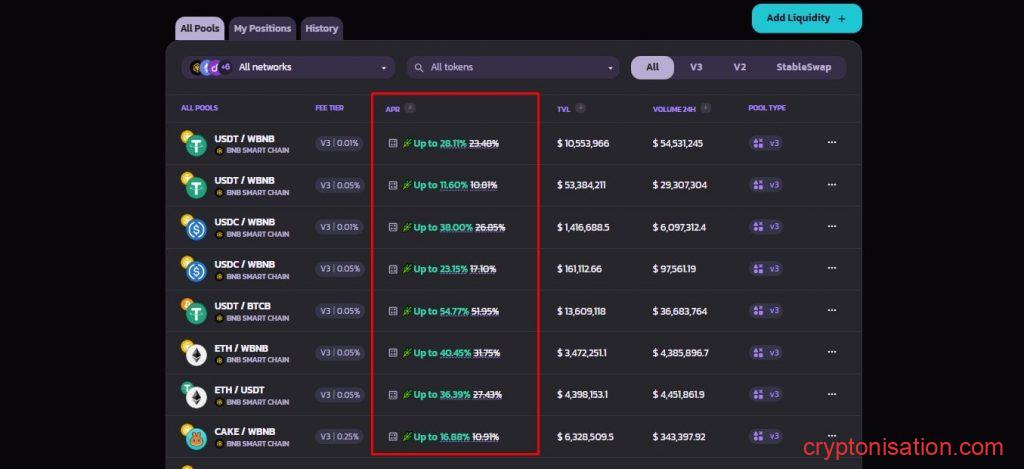
Task: Click the All Pools column header
Action: (x=199, y=108)
